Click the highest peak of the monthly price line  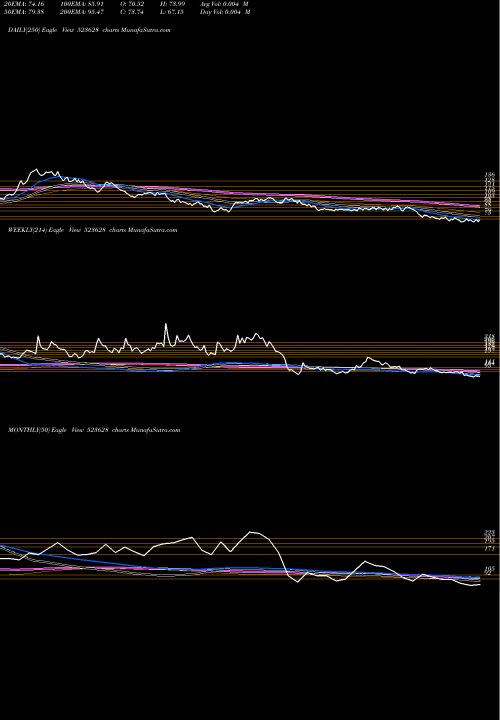click(251, 532)
